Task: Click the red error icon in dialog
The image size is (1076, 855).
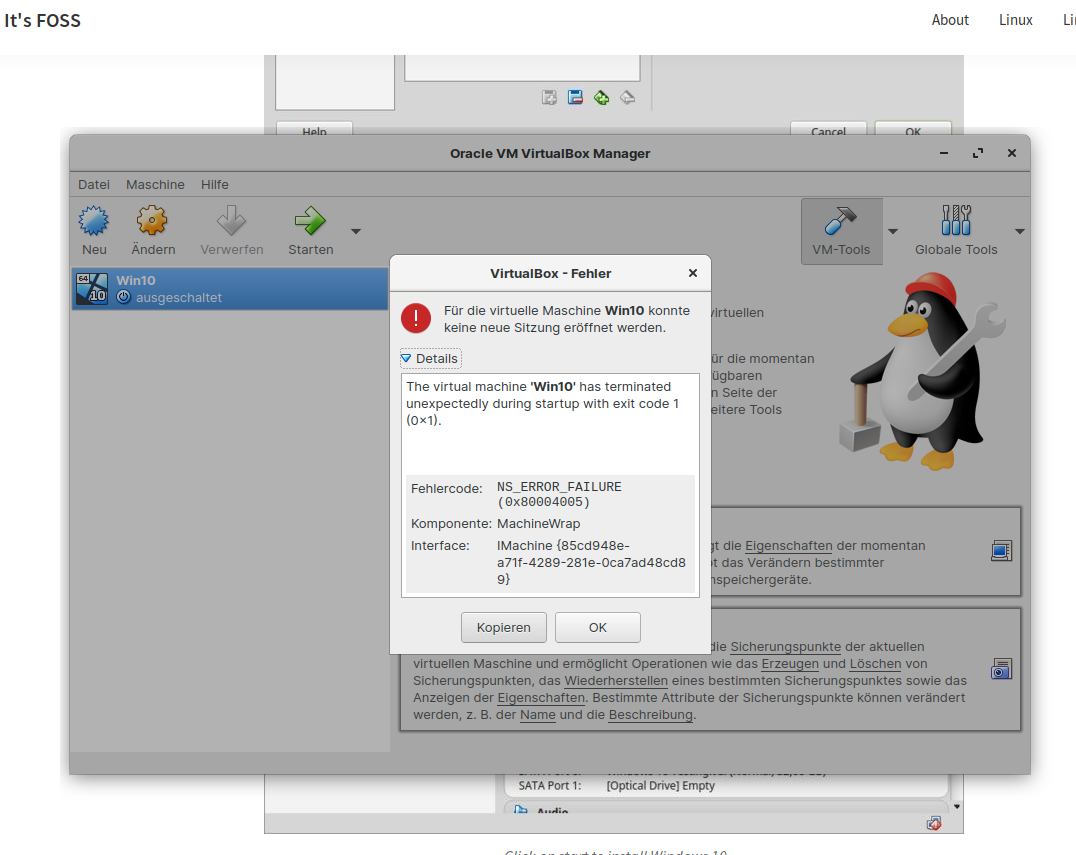Action: (x=416, y=318)
